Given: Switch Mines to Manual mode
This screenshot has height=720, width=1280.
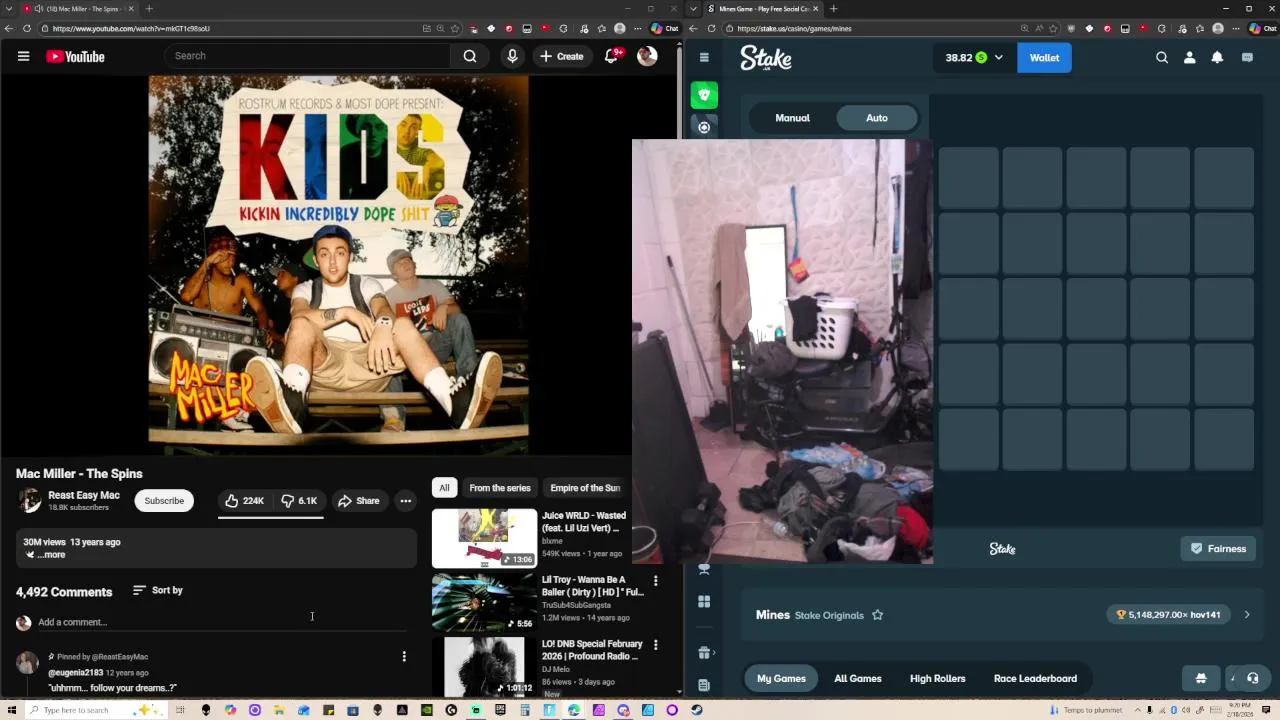Looking at the screenshot, I should tap(792, 118).
